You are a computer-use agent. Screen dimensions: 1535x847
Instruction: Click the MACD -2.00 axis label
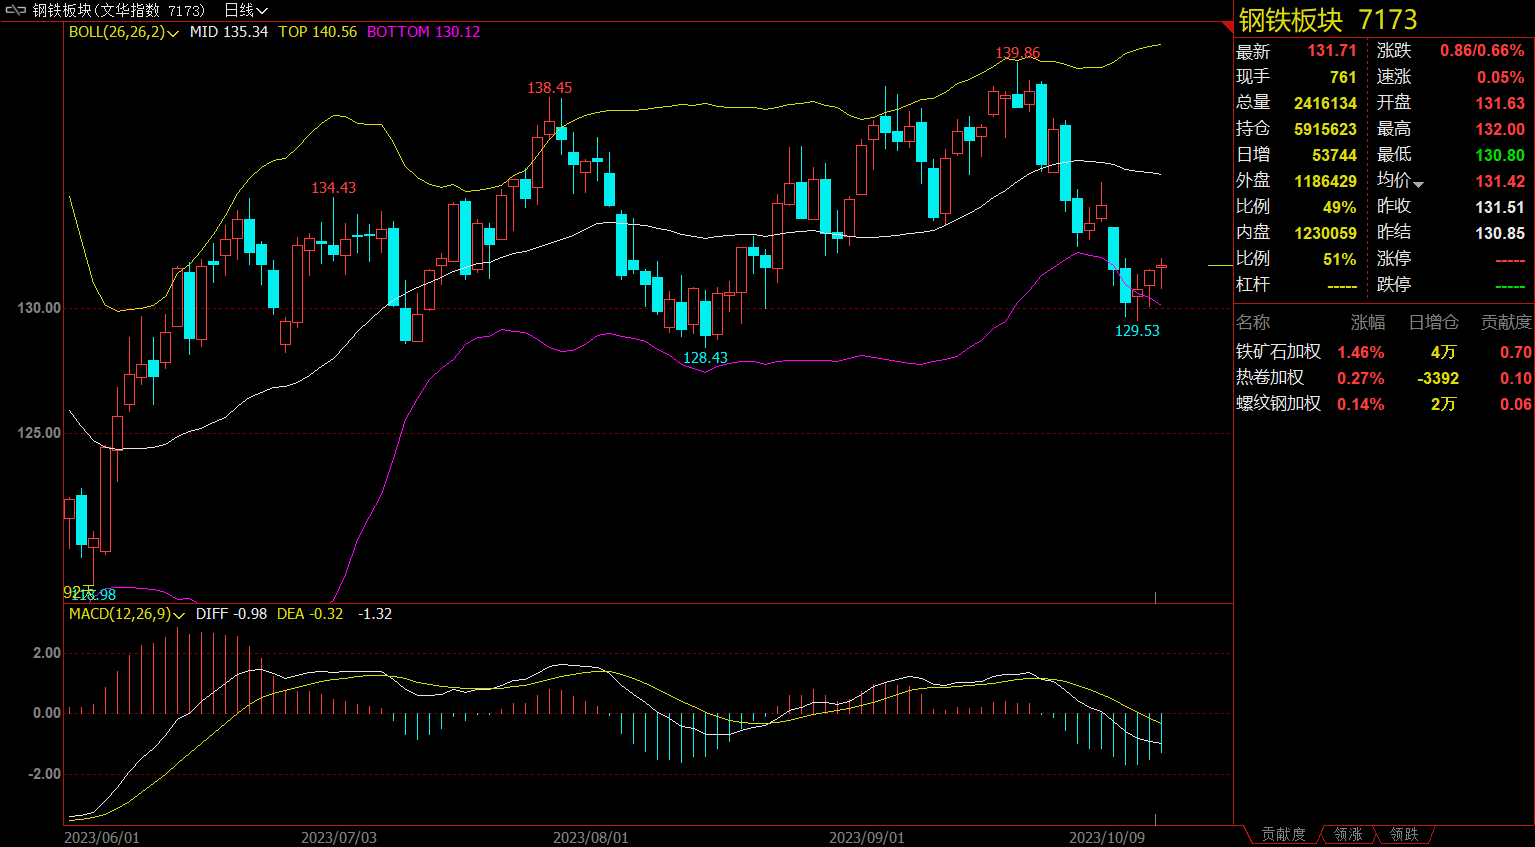point(44,774)
